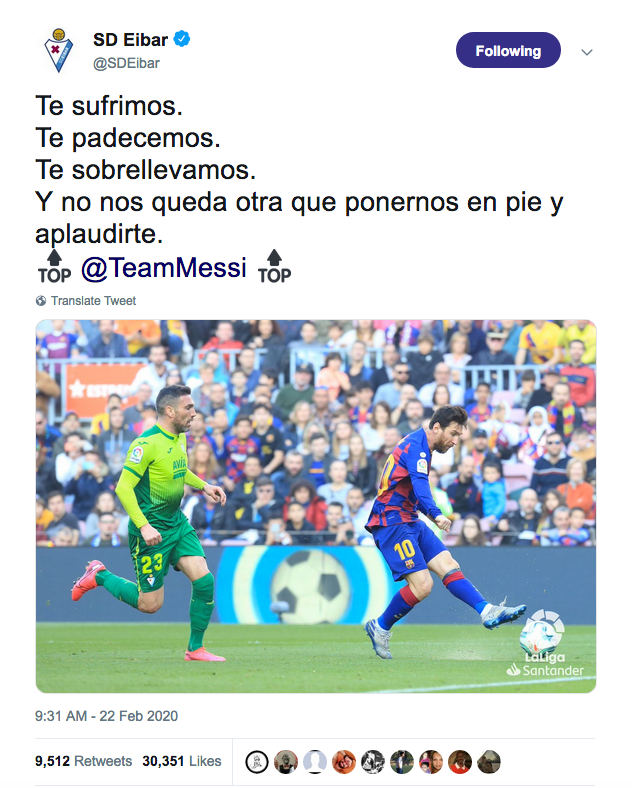View the 9,512 Retweets list

(x=83, y=761)
